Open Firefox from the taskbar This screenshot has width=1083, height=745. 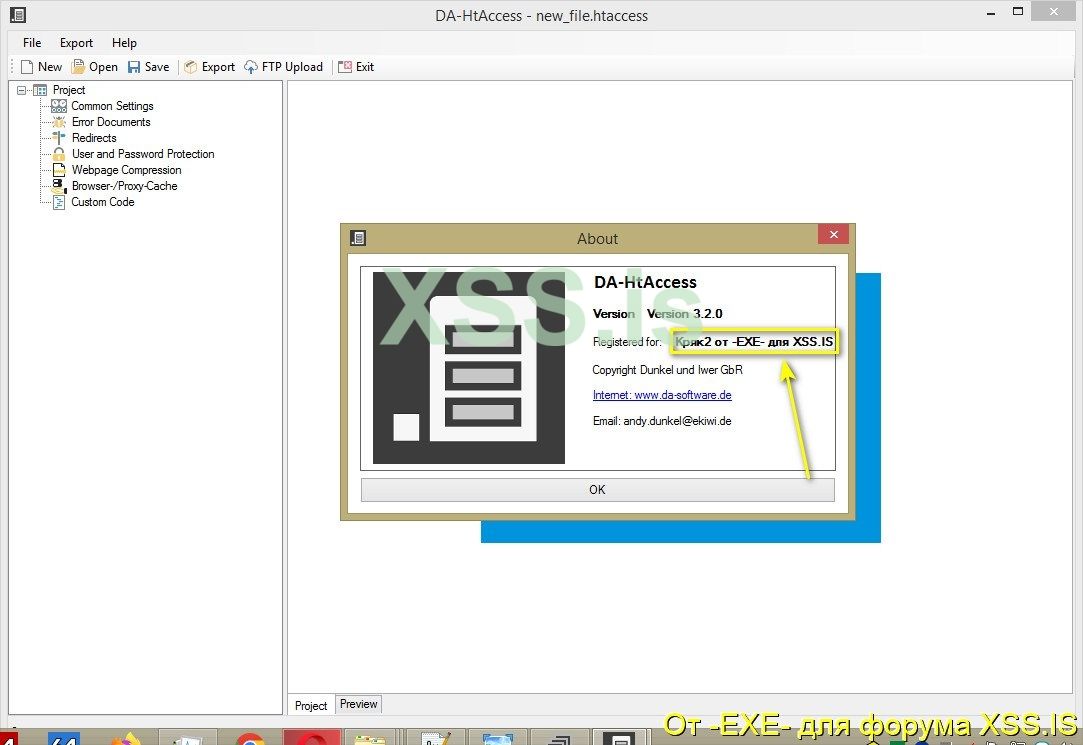[126, 737]
